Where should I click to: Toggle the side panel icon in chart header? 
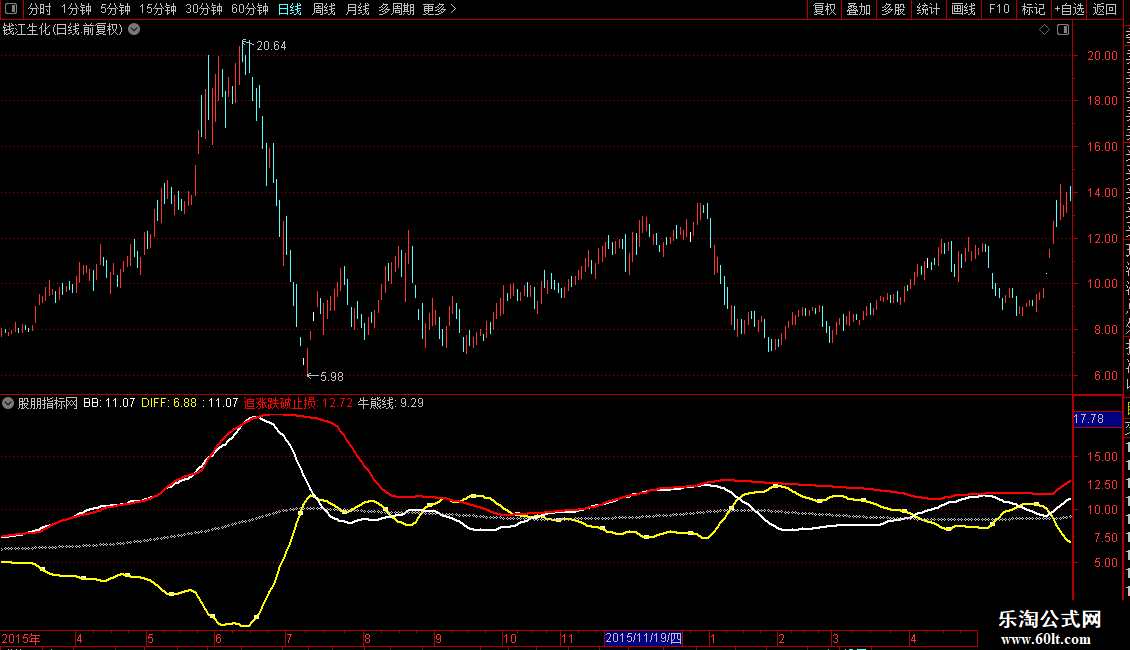click(x=1063, y=30)
